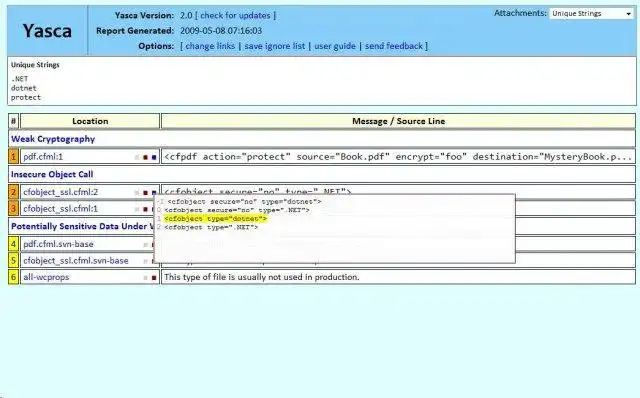Screen dimensions: 640x398
Task: Click the Message / Source Line column header
Action: 398,121
